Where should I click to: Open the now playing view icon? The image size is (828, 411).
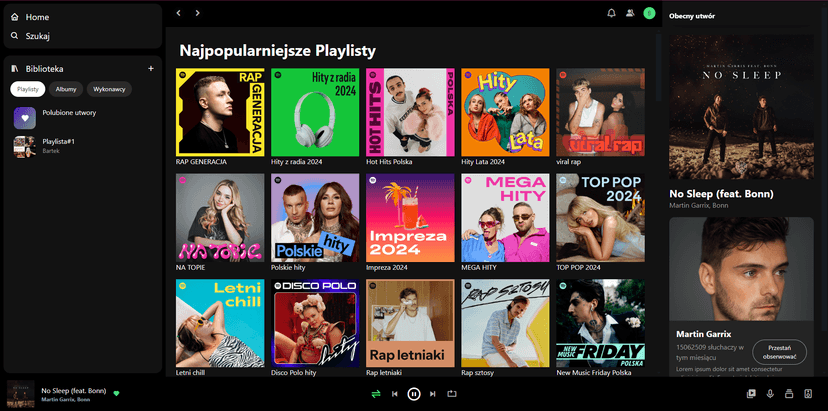pos(751,394)
